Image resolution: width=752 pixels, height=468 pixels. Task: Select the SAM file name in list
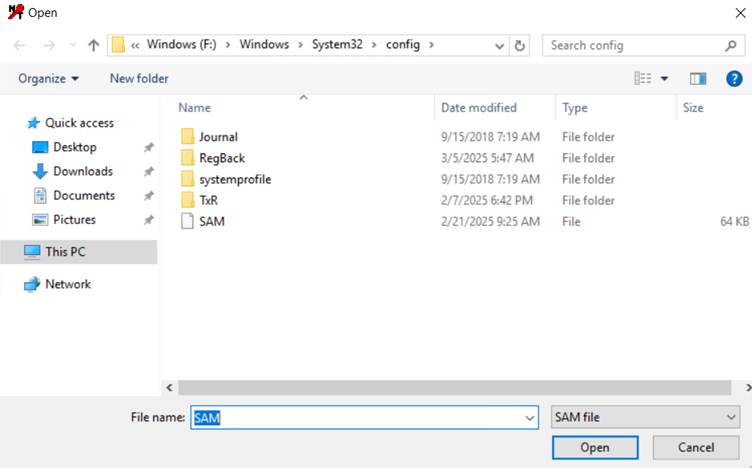(x=212, y=222)
